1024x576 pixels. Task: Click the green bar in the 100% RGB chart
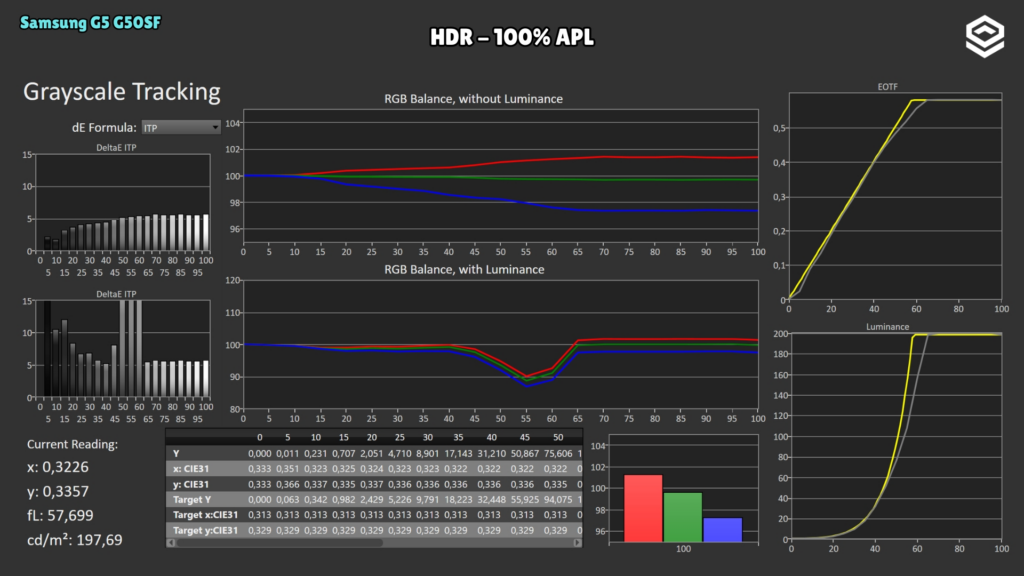[682, 517]
